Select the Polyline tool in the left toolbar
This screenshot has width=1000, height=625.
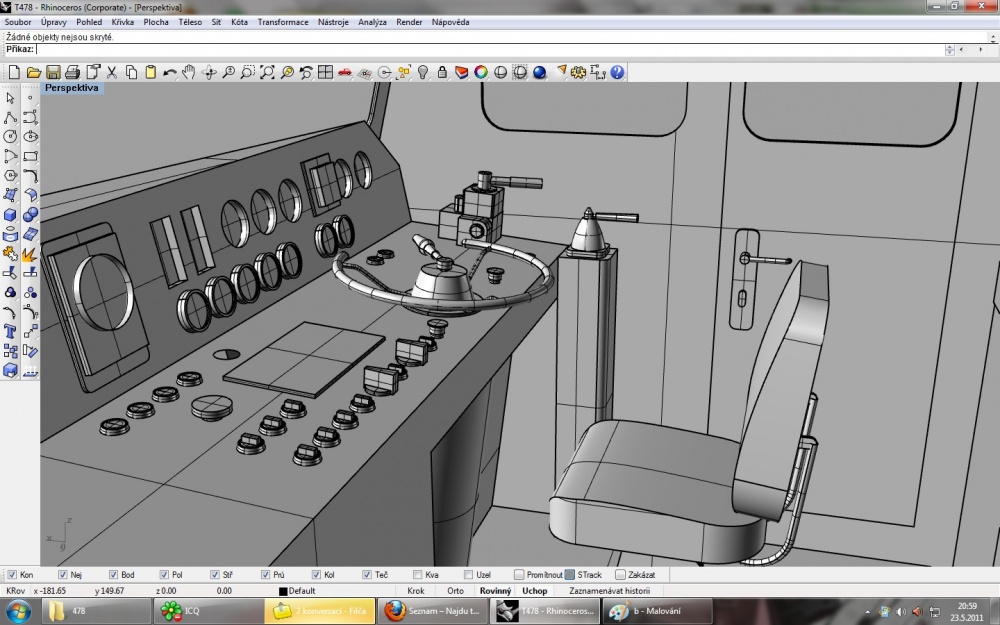10,117
